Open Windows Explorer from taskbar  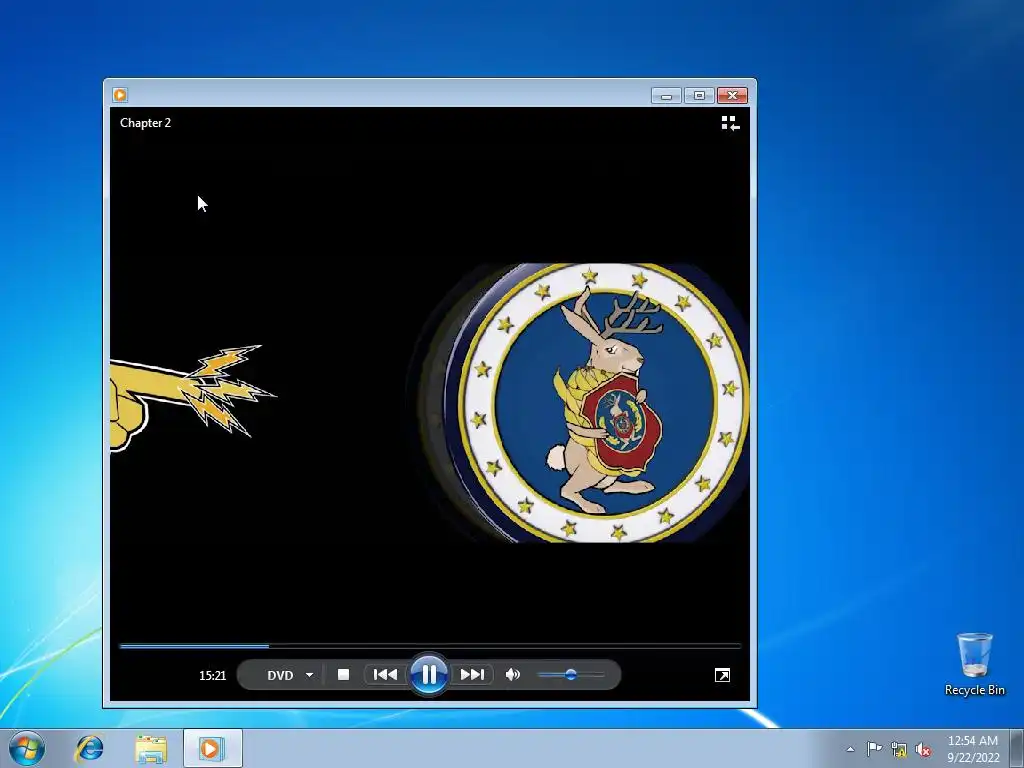pos(151,748)
